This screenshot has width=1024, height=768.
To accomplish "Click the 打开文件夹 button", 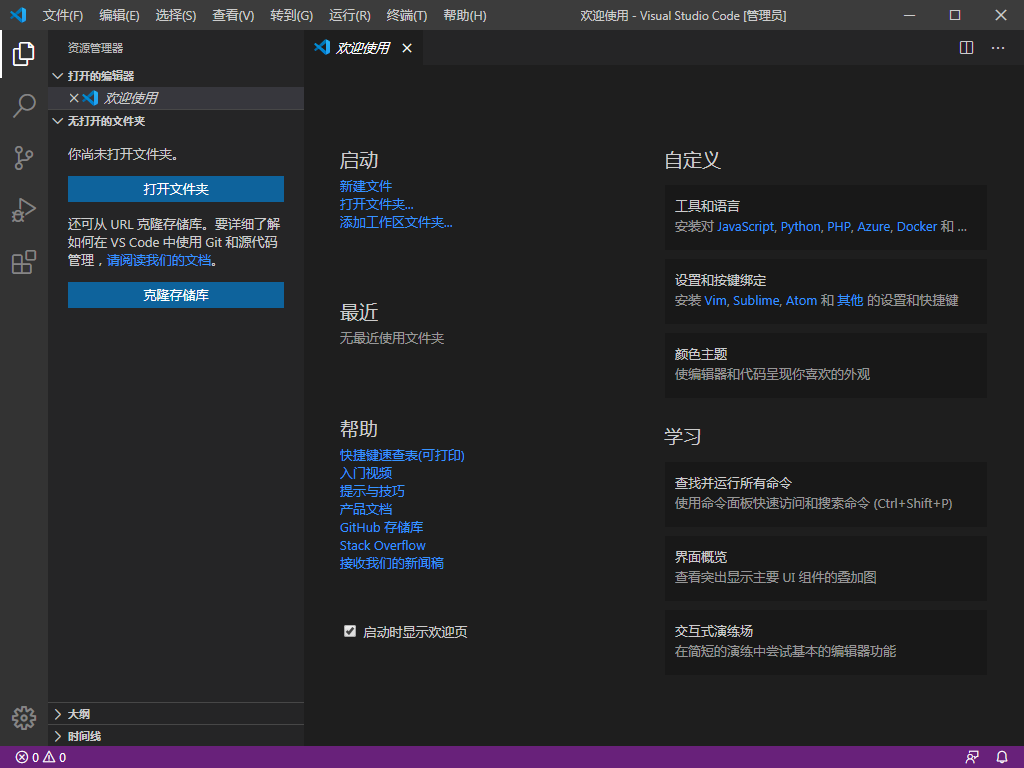I will pyautogui.click(x=175, y=188).
